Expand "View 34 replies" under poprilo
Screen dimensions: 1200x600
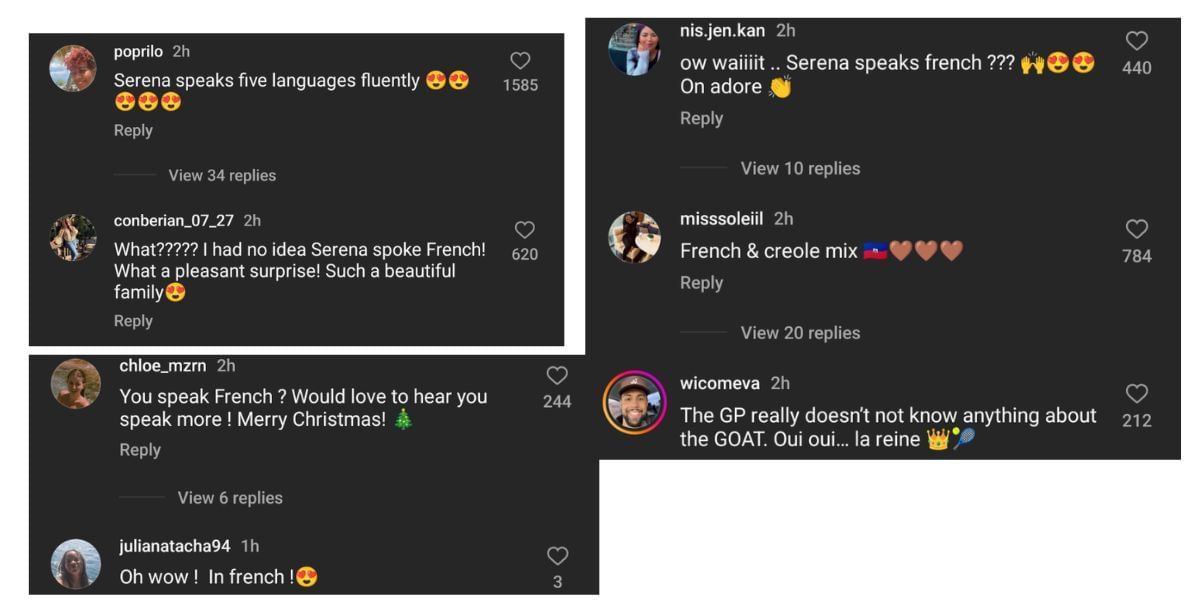pyautogui.click(x=222, y=175)
